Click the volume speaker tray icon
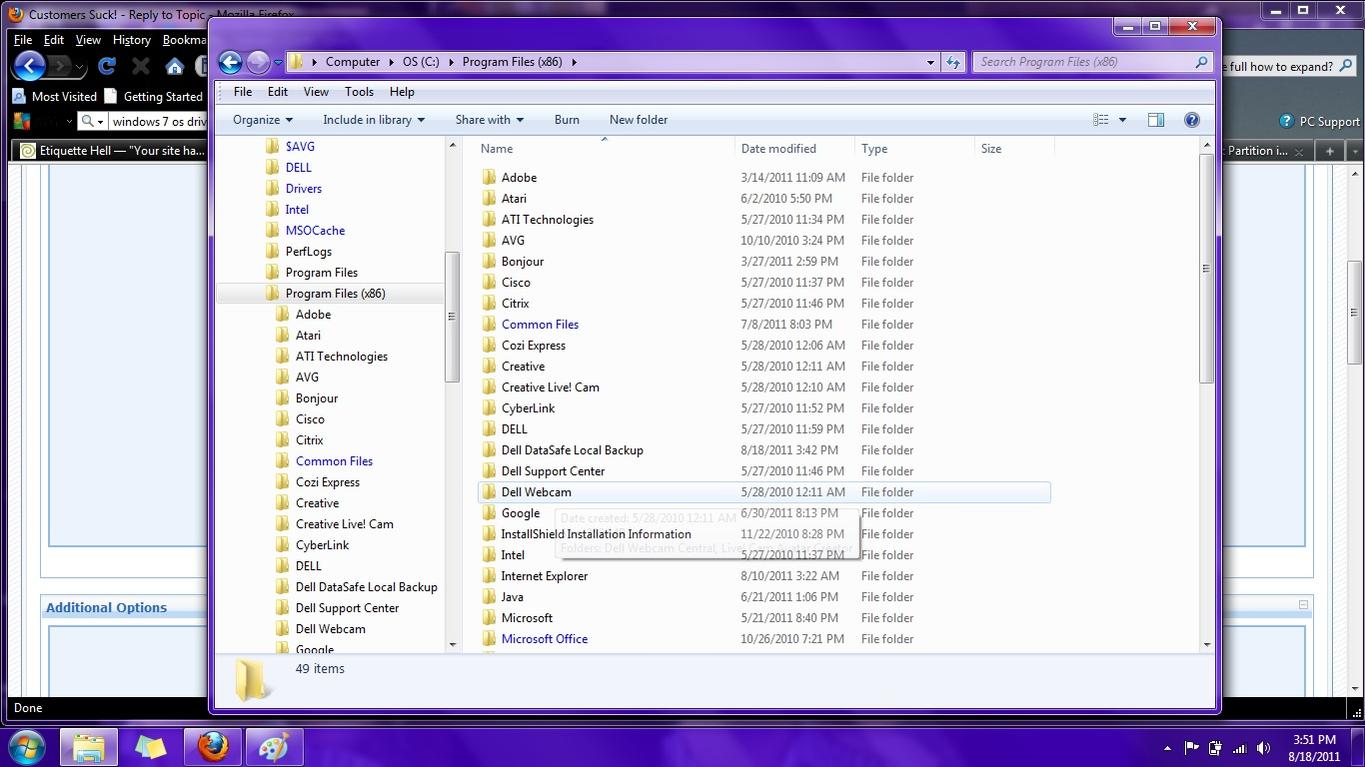The height and width of the screenshot is (767, 1365). [x=1263, y=748]
